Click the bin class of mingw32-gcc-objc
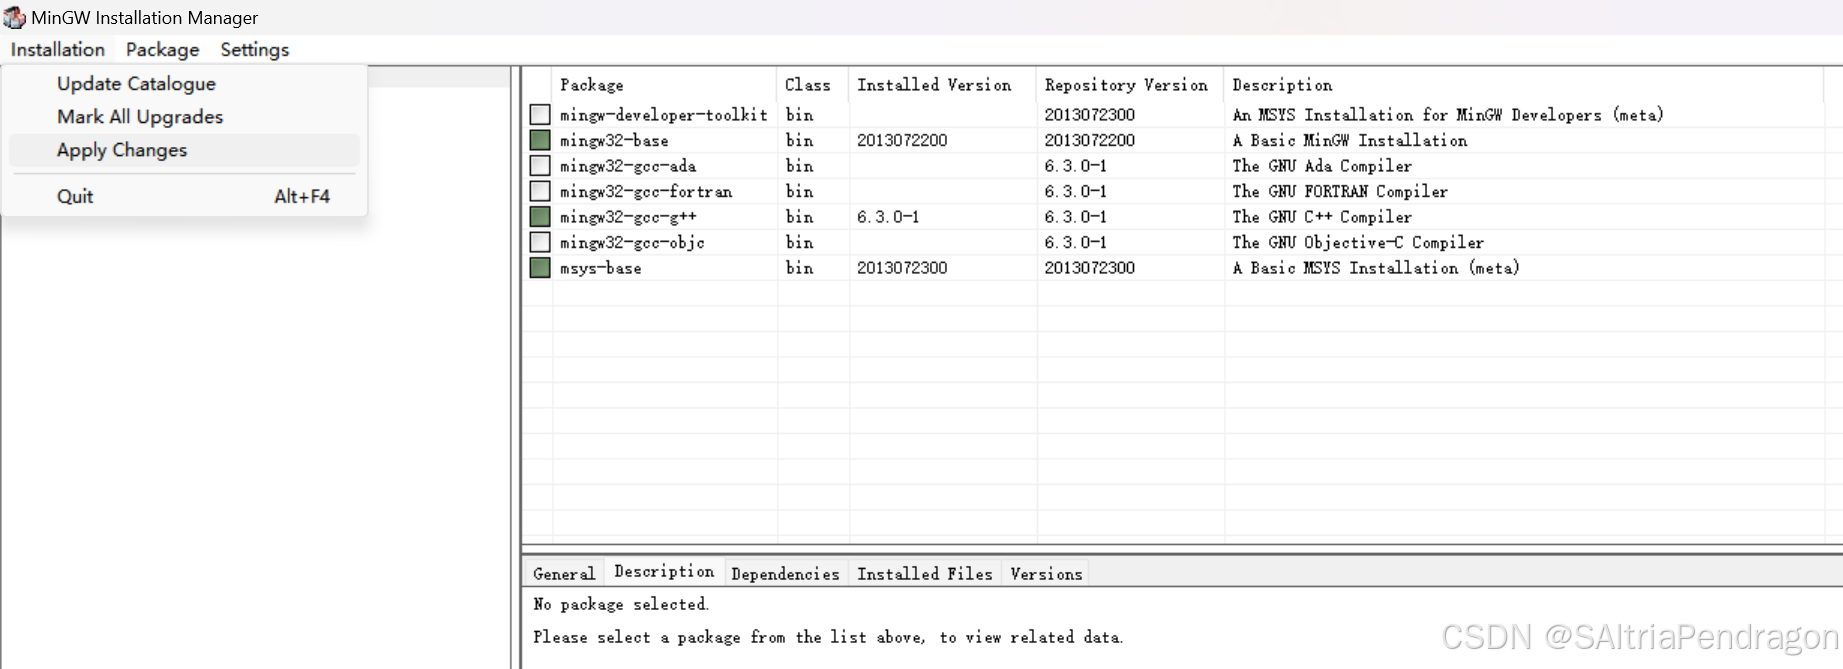This screenshot has height=669, width=1843. pyautogui.click(x=799, y=242)
